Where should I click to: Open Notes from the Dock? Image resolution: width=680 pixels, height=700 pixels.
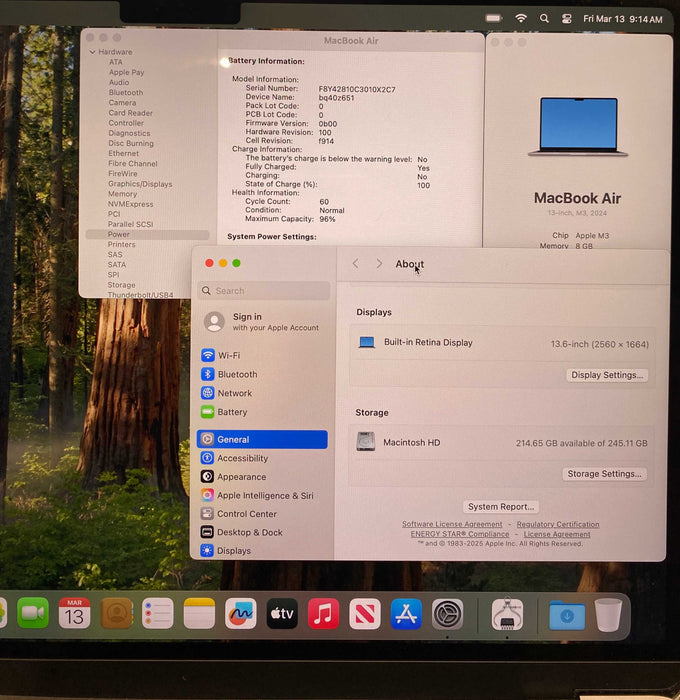pyautogui.click(x=199, y=613)
